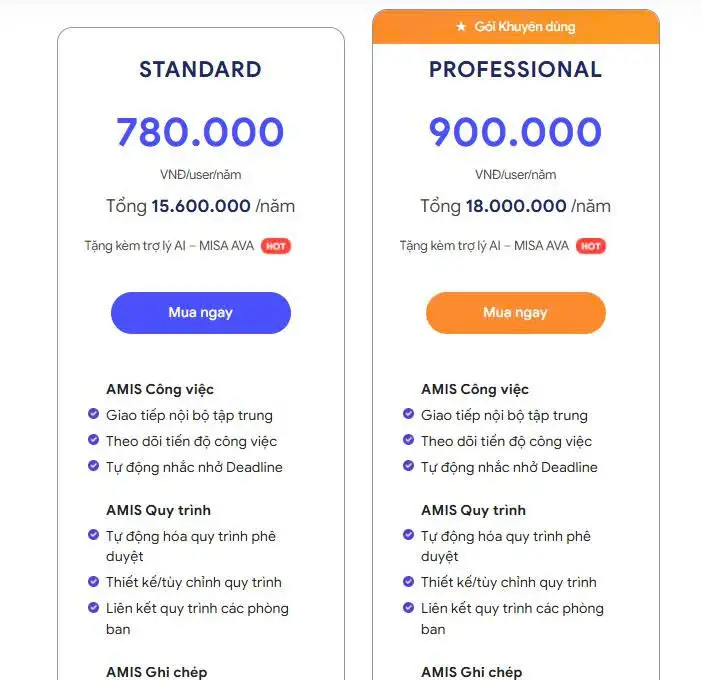The height and width of the screenshot is (680, 702).
Task: Click checkmark beside Professional Tự động hóa quy trình
Action: [408, 535]
